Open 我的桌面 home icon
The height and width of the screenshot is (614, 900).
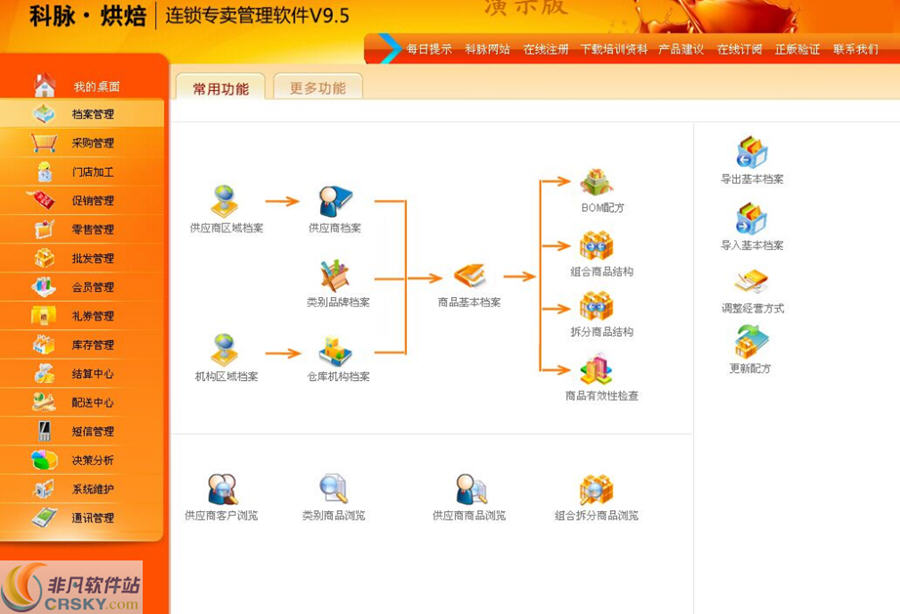[45, 86]
